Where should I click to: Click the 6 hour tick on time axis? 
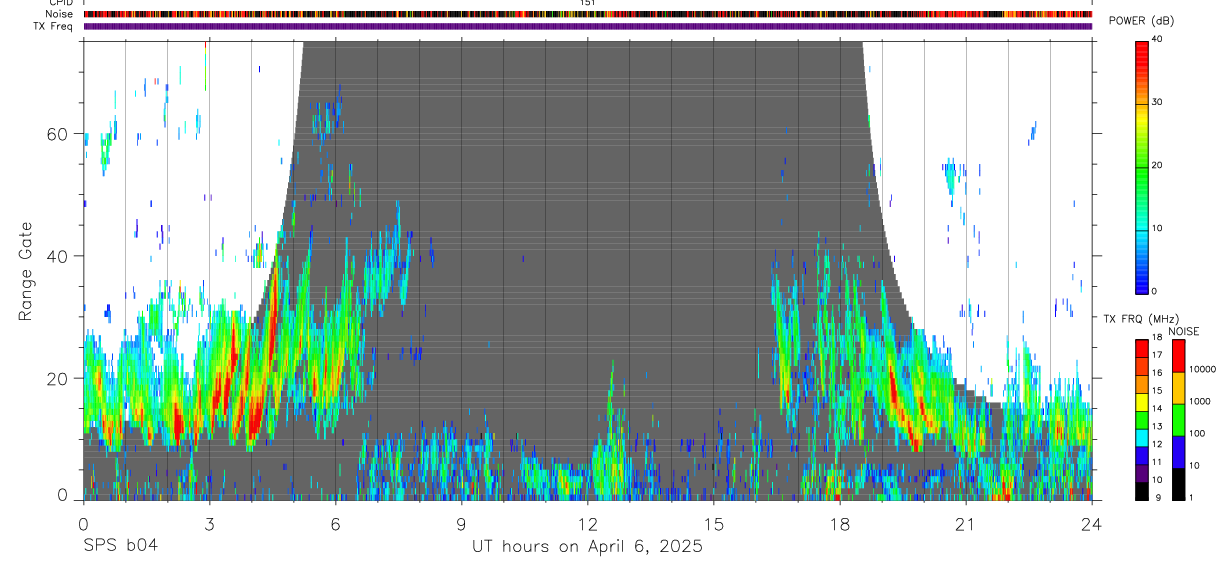click(335, 524)
